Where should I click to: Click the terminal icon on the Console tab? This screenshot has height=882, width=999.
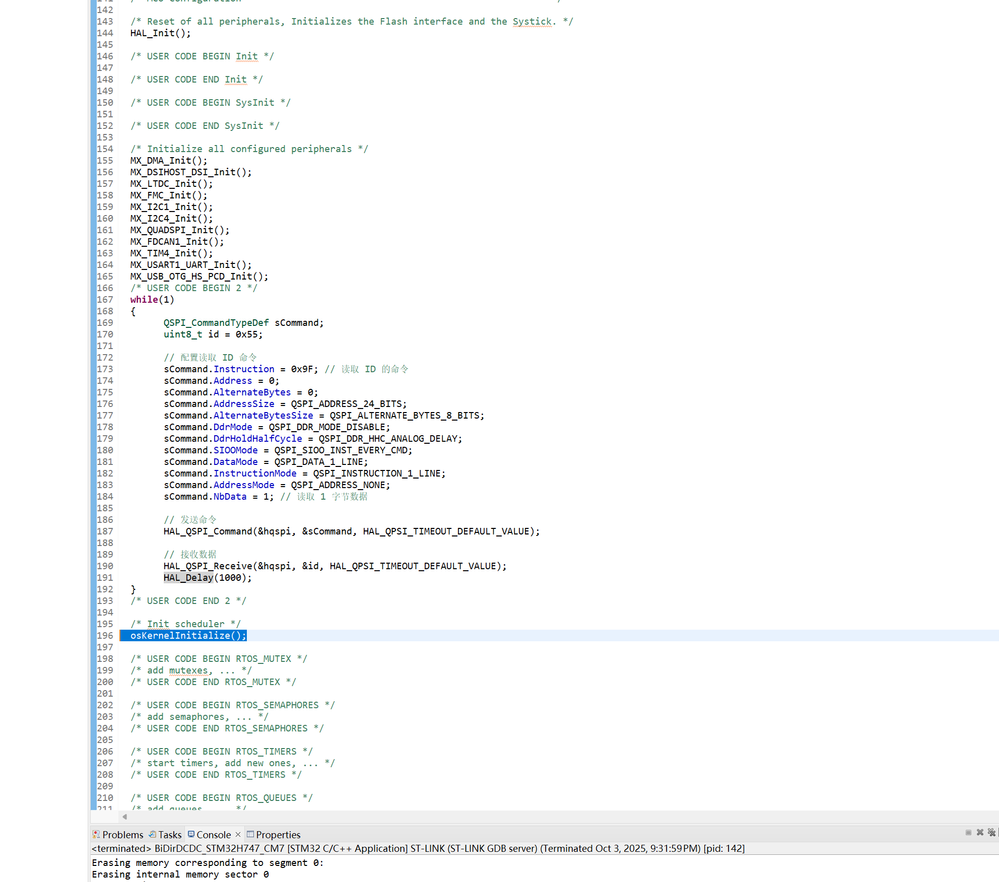click(x=190, y=834)
